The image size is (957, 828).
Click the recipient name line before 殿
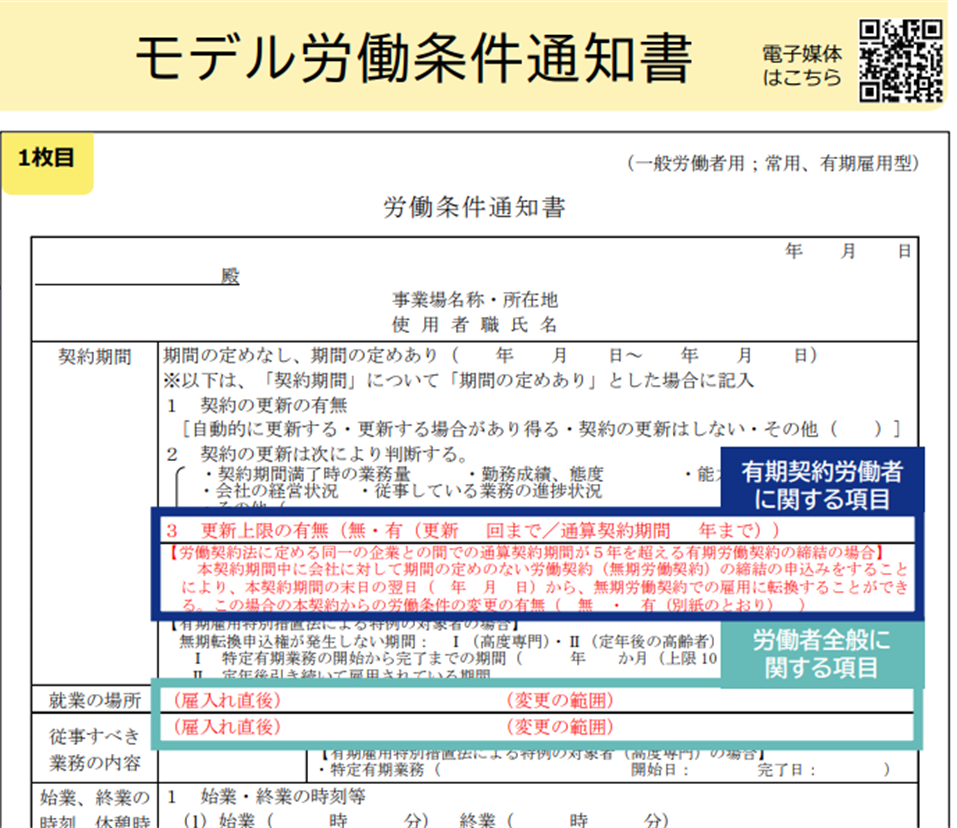128,278
